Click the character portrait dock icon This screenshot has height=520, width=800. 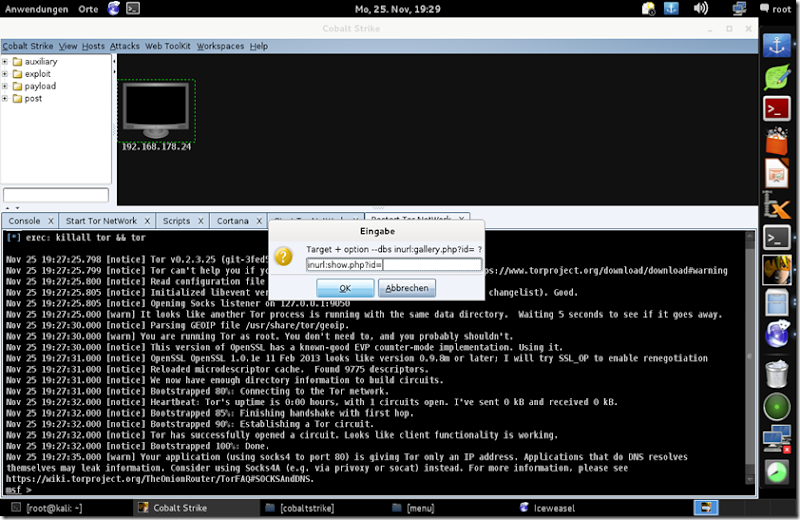pyautogui.click(x=777, y=269)
